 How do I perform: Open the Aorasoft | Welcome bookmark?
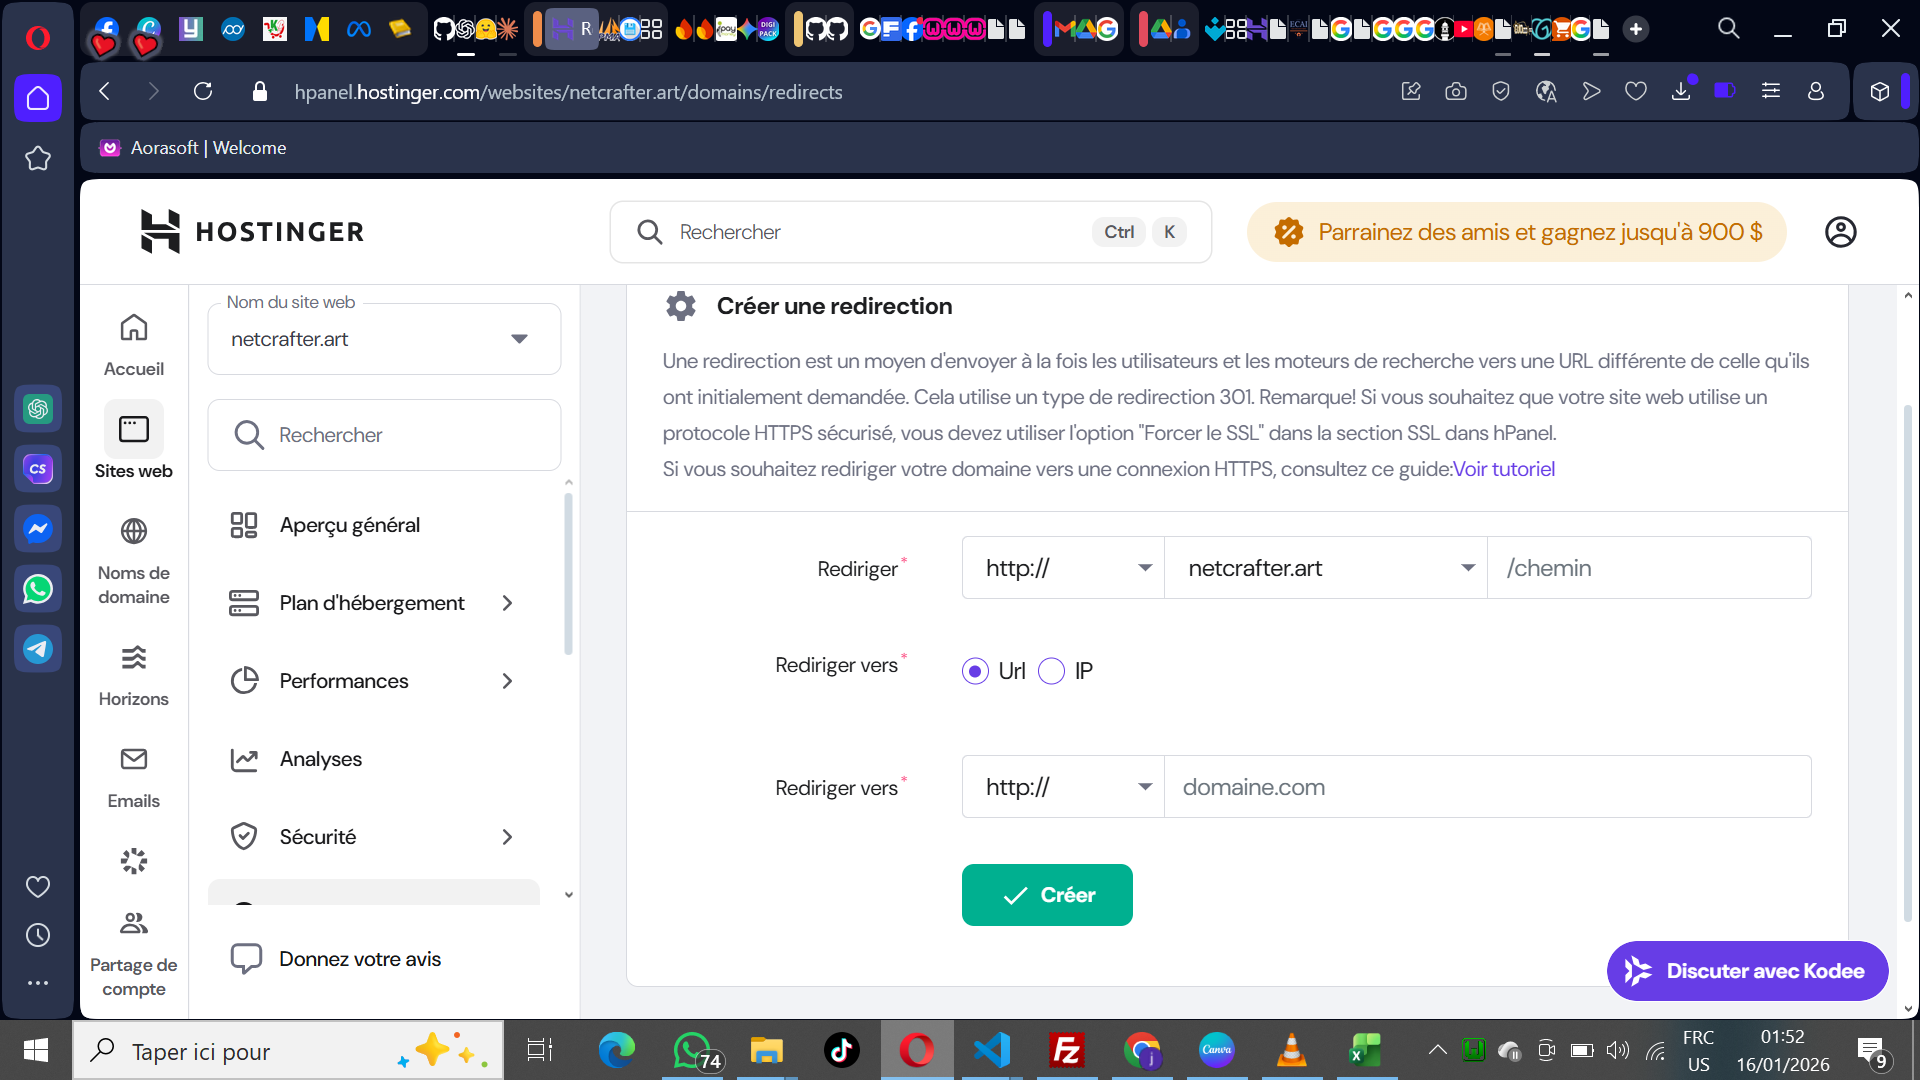pos(193,148)
